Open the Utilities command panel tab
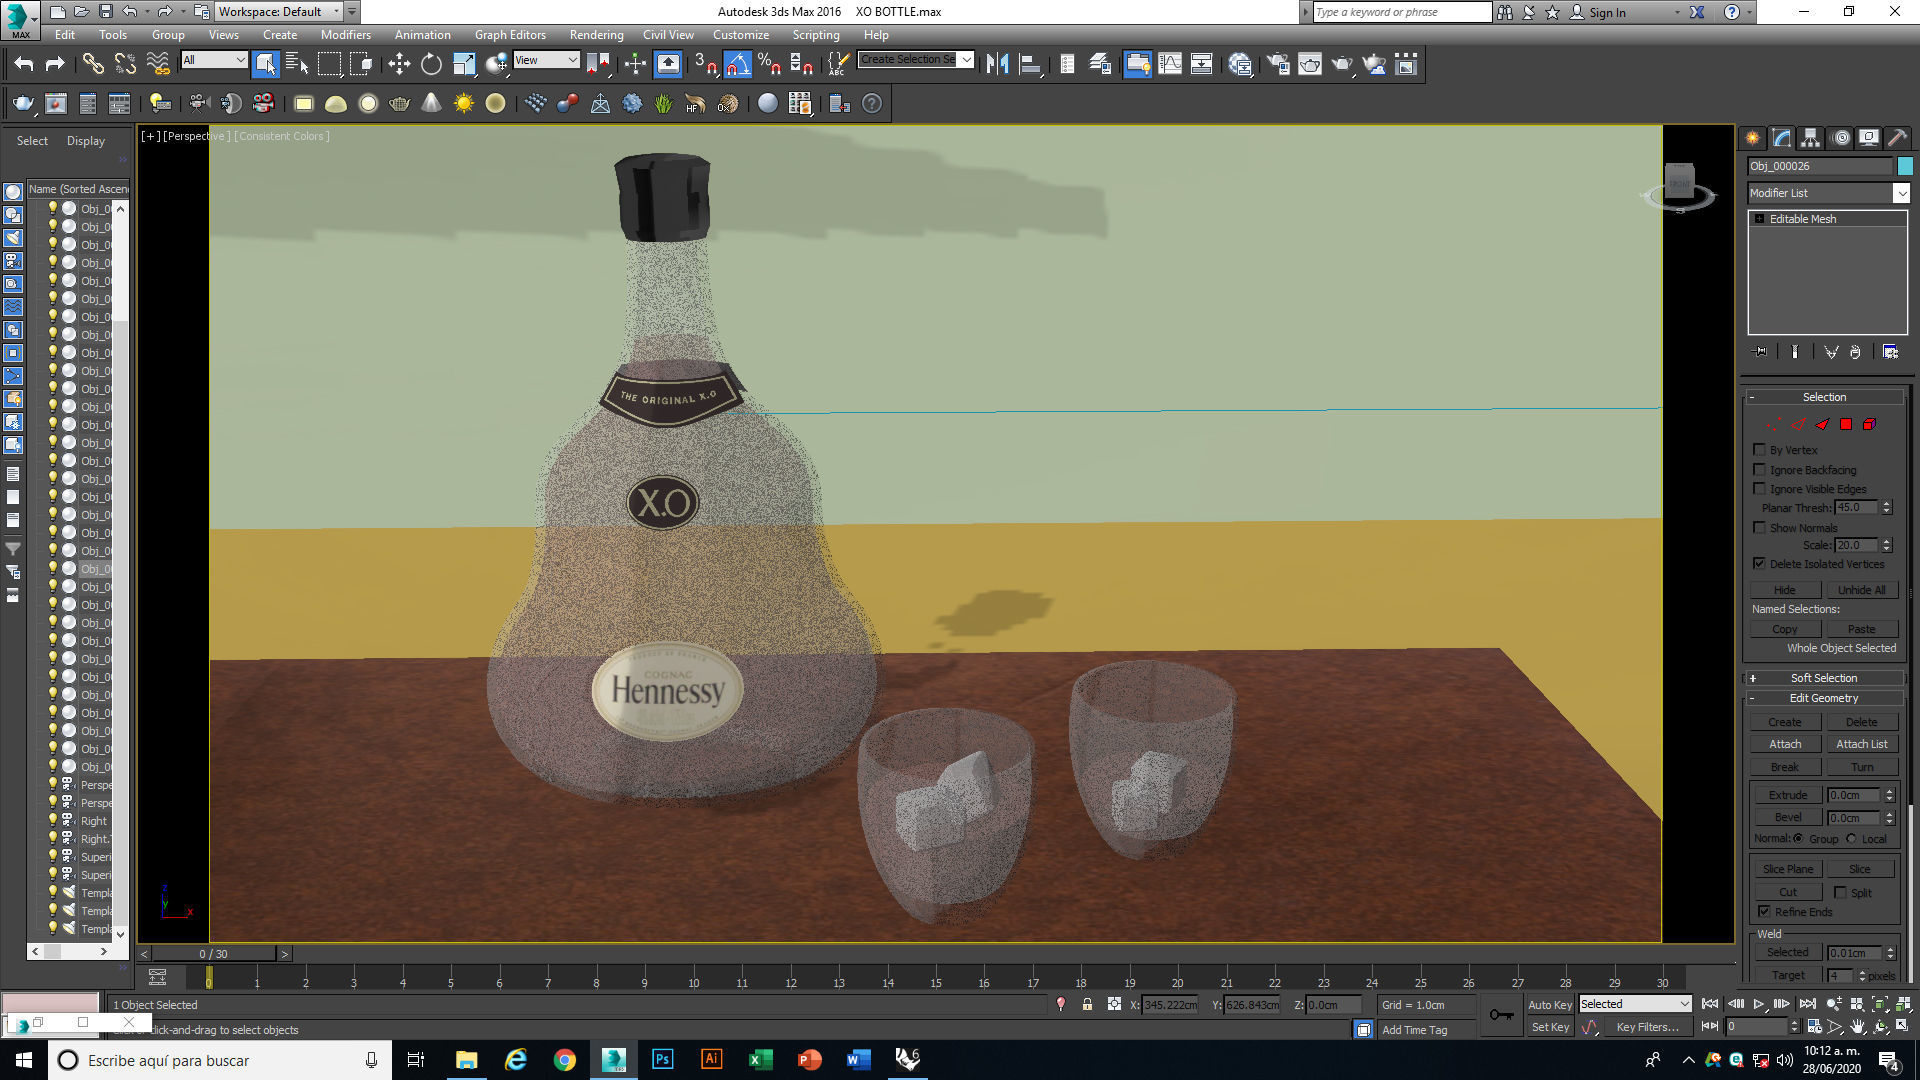 coord(1897,138)
